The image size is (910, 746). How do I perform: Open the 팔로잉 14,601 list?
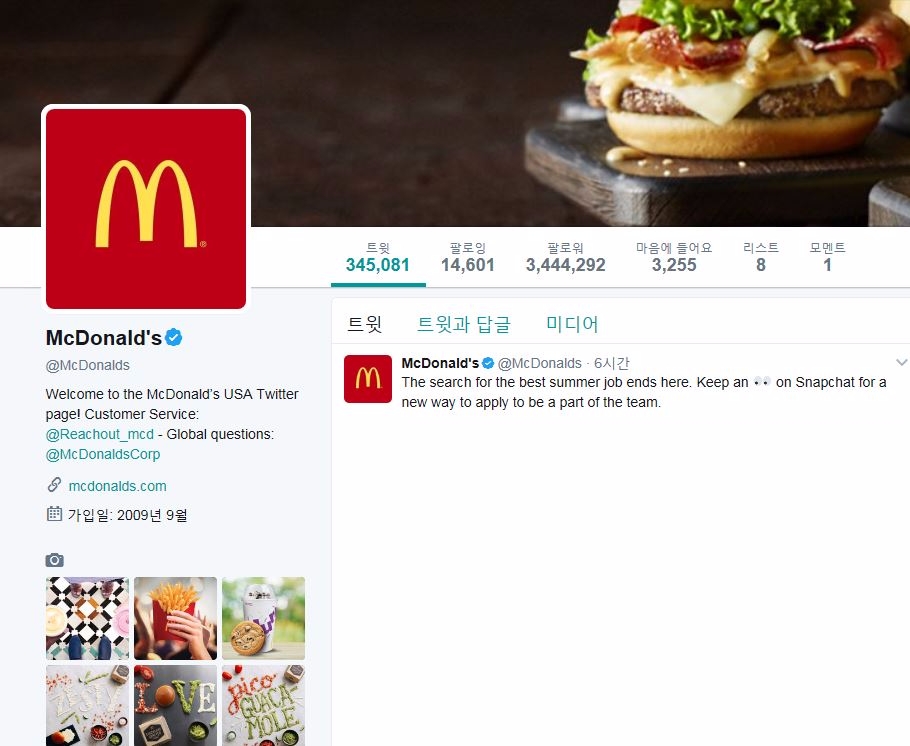(x=468, y=257)
